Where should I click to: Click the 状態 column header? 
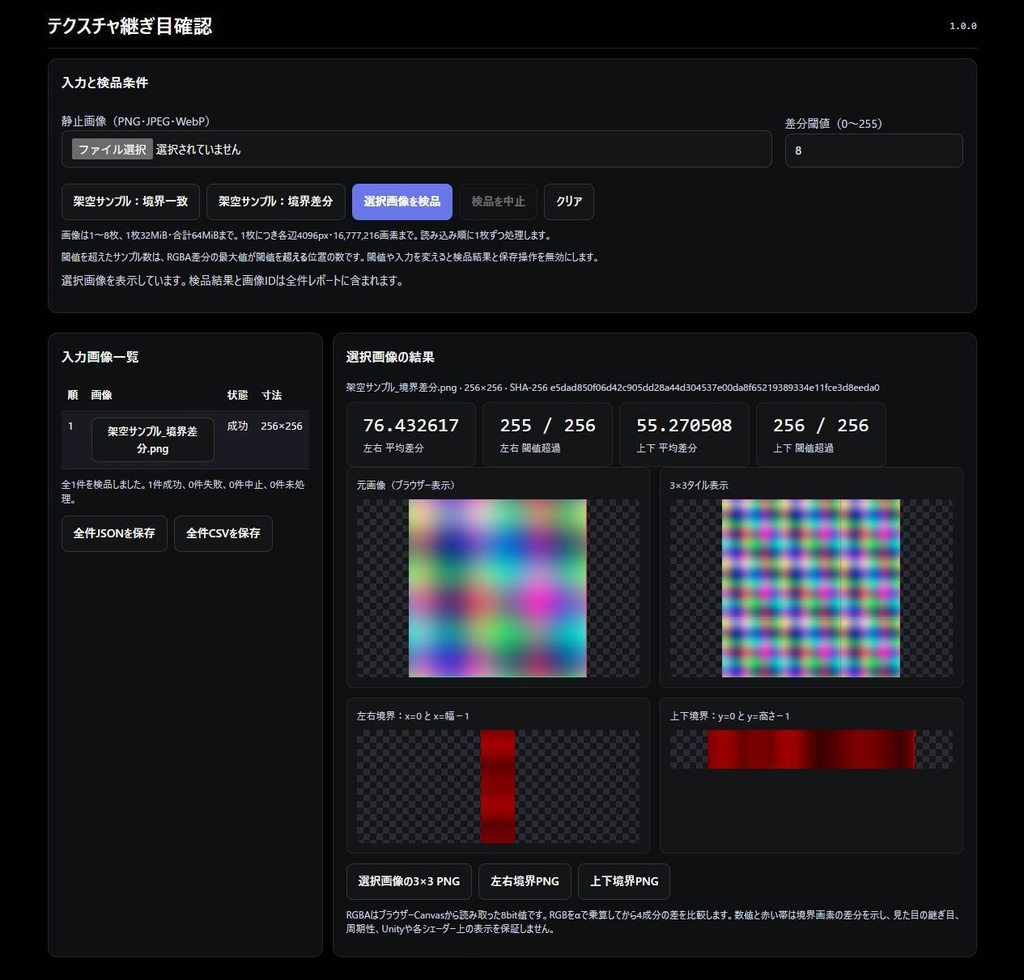click(x=237, y=395)
